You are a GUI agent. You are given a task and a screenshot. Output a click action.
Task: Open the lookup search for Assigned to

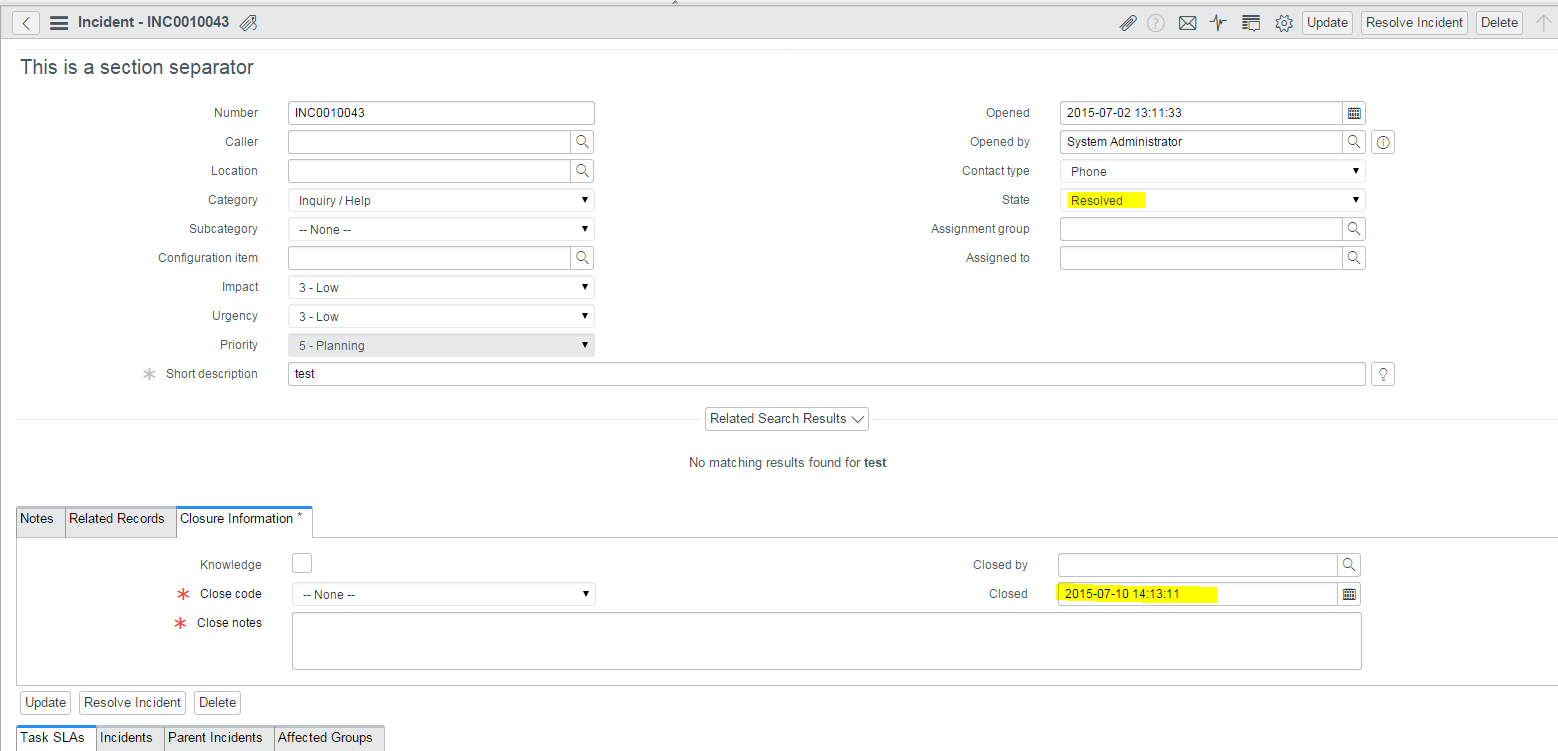pos(1354,258)
